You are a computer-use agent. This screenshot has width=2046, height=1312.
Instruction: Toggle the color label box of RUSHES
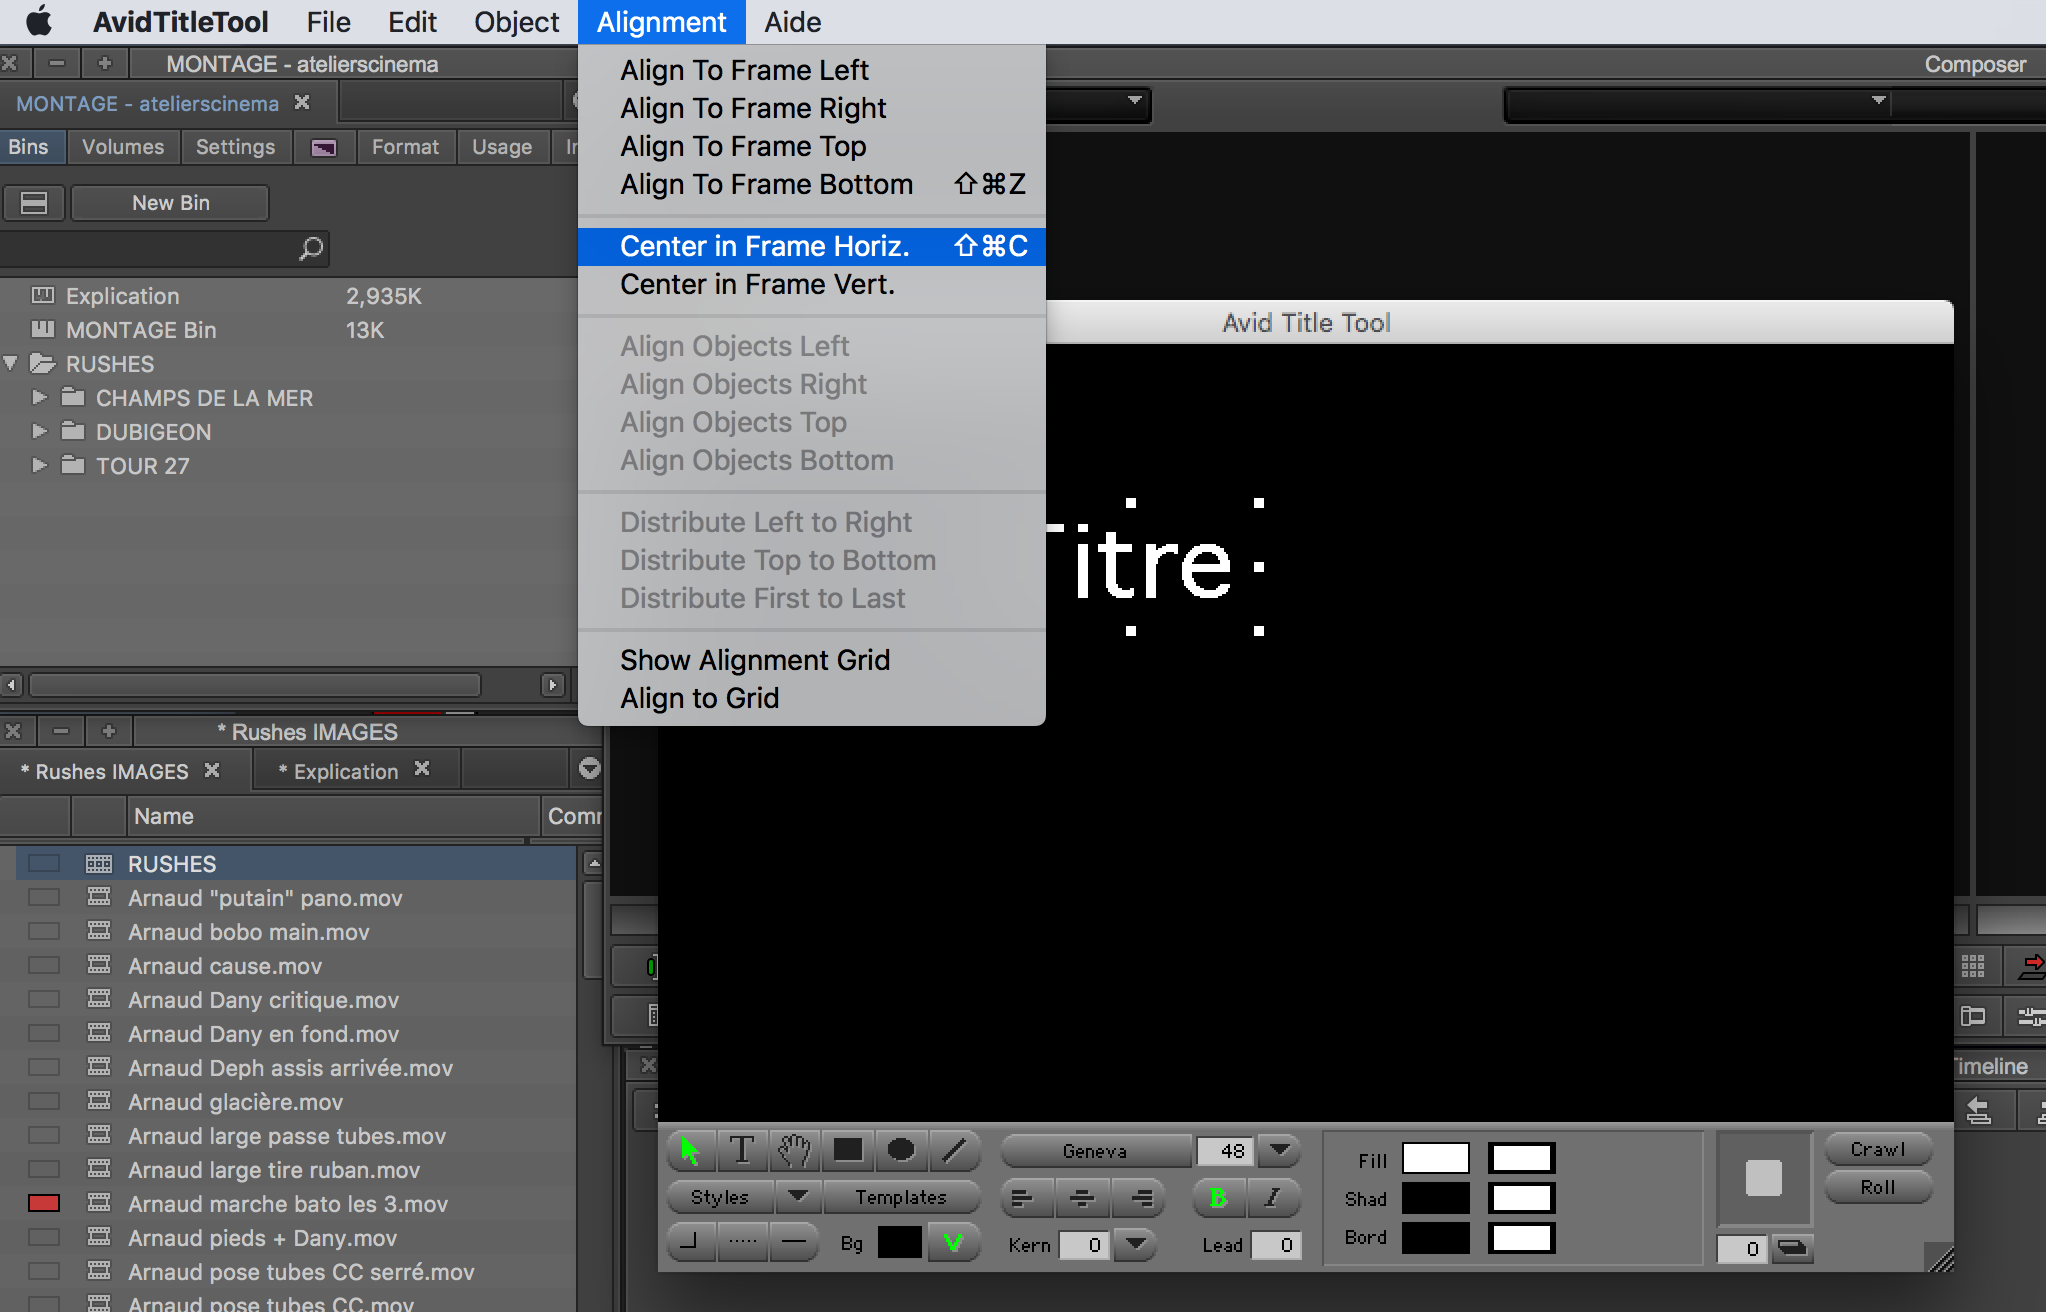pos(44,863)
